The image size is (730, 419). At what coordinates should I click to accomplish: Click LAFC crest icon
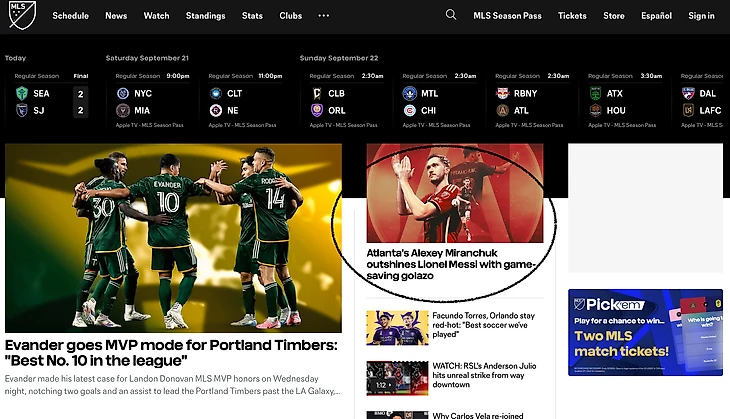click(x=688, y=110)
